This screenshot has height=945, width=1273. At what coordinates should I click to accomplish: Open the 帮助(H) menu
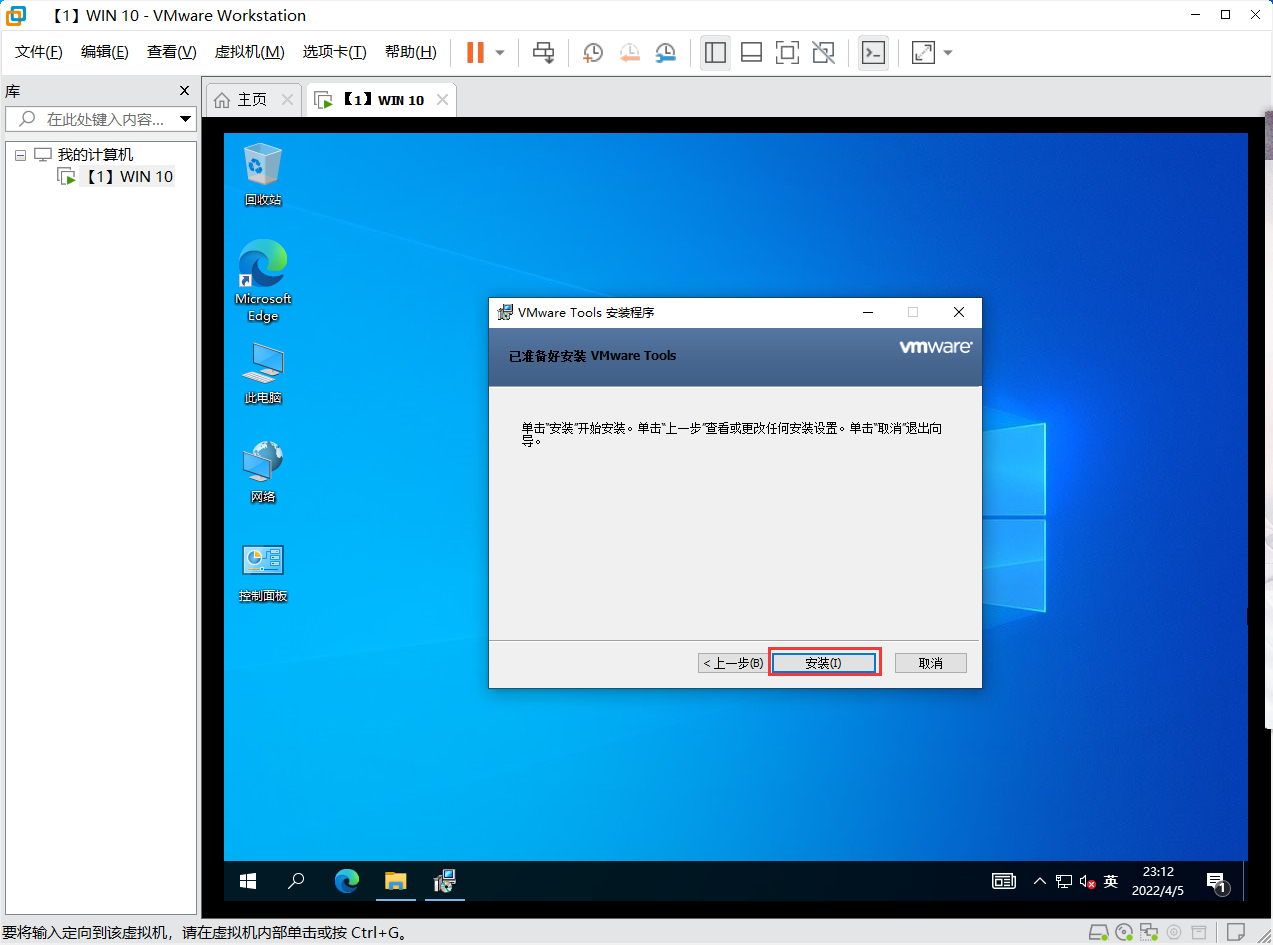coord(411,52)
